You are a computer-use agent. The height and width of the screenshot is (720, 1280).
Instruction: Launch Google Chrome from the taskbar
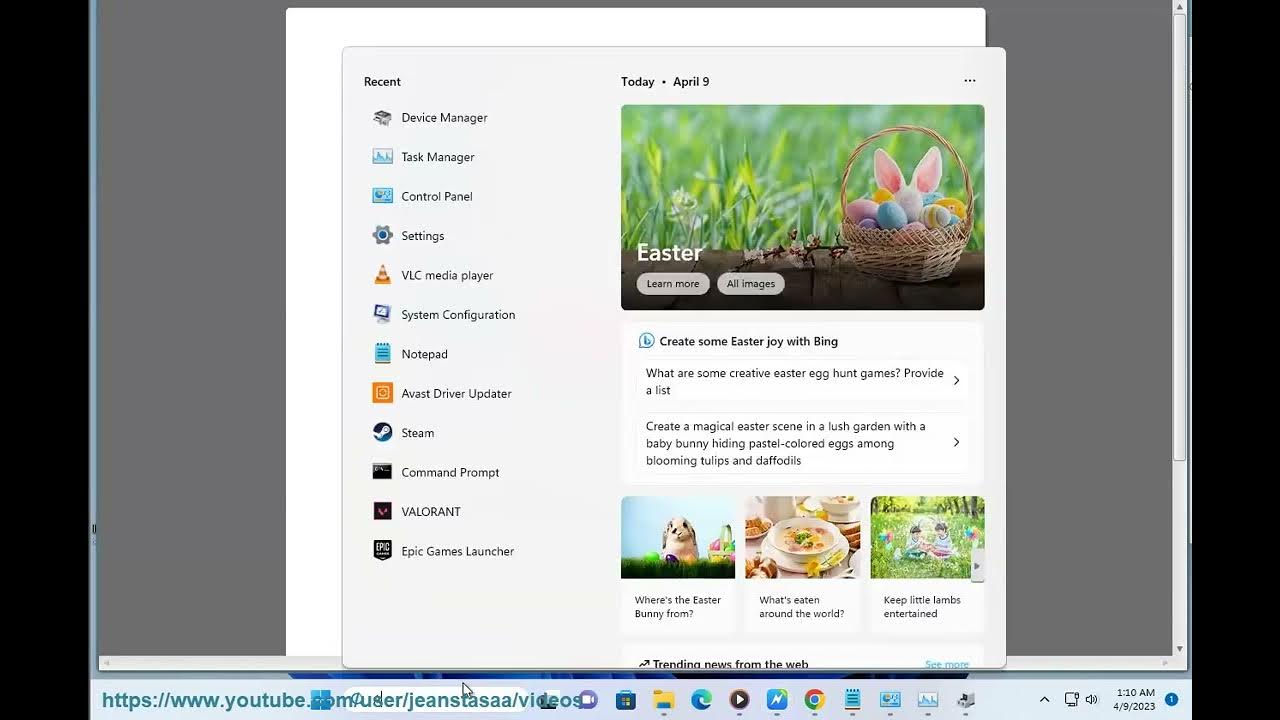coord(815,700)
